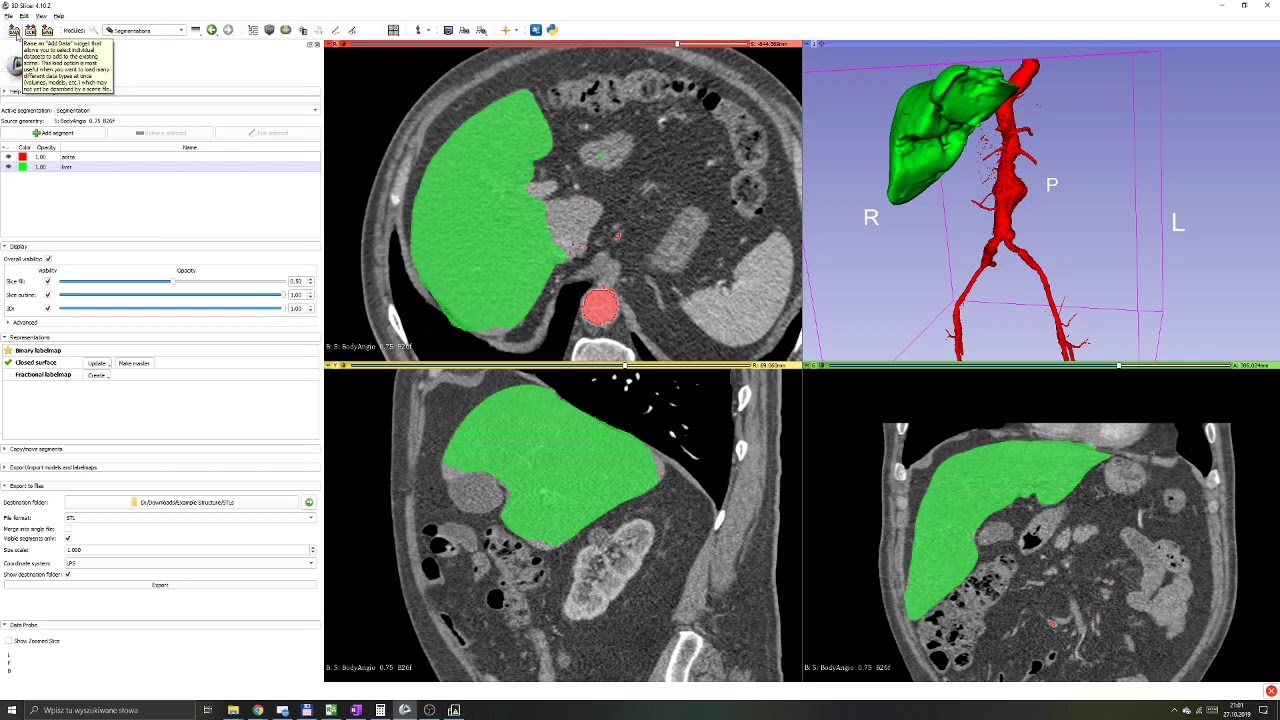
Task: Open File format STL dropdown
Action: click(x=190, y=518)
